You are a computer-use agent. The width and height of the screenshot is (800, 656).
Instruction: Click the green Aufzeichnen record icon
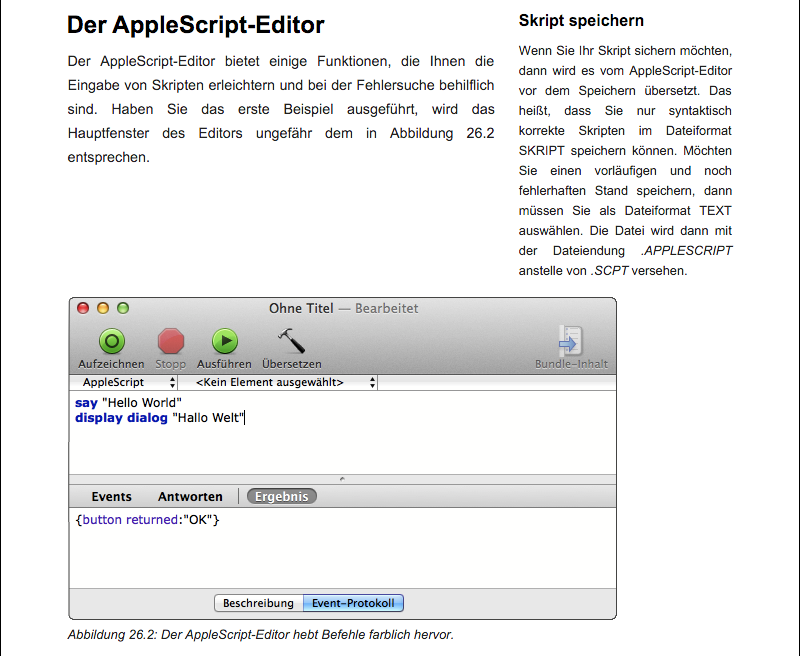[112, 341]
